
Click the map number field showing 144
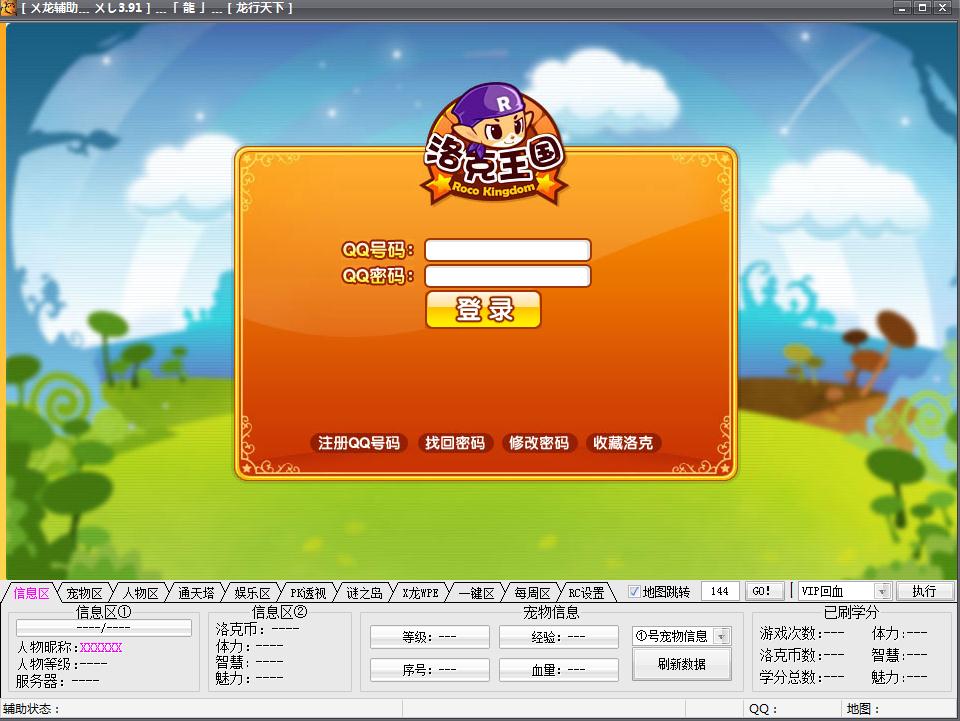tap(720, 591)
